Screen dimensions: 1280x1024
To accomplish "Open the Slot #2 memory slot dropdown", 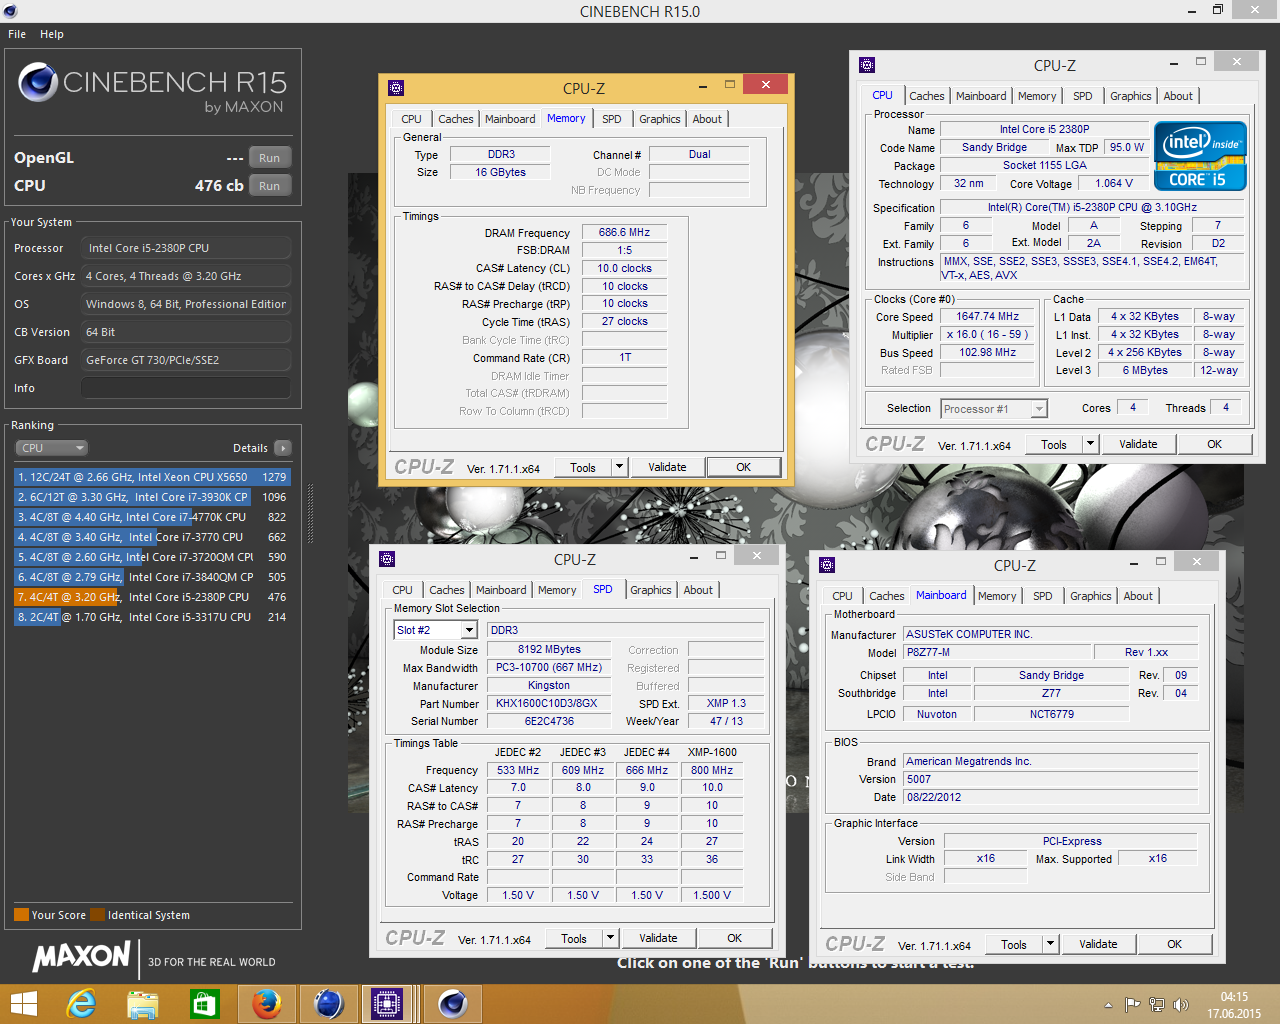I will coord(436,630).
